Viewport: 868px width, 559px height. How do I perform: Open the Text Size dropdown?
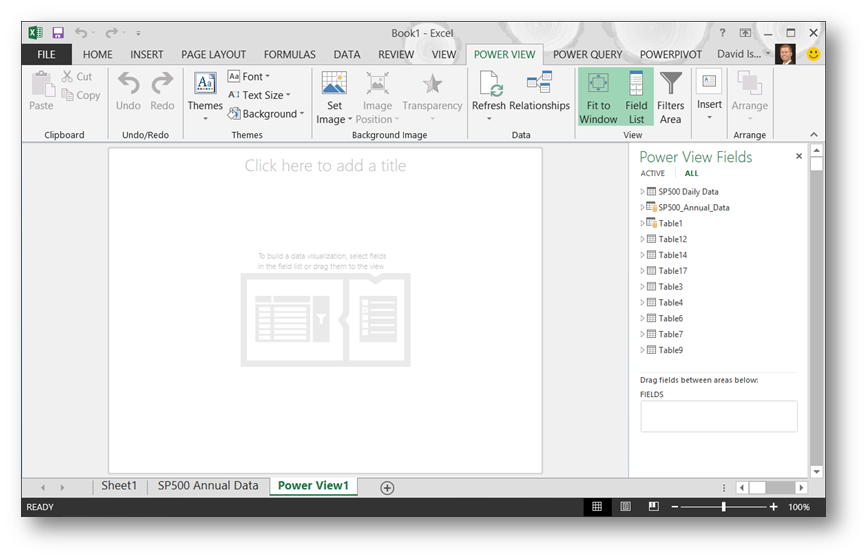point(259,95)
